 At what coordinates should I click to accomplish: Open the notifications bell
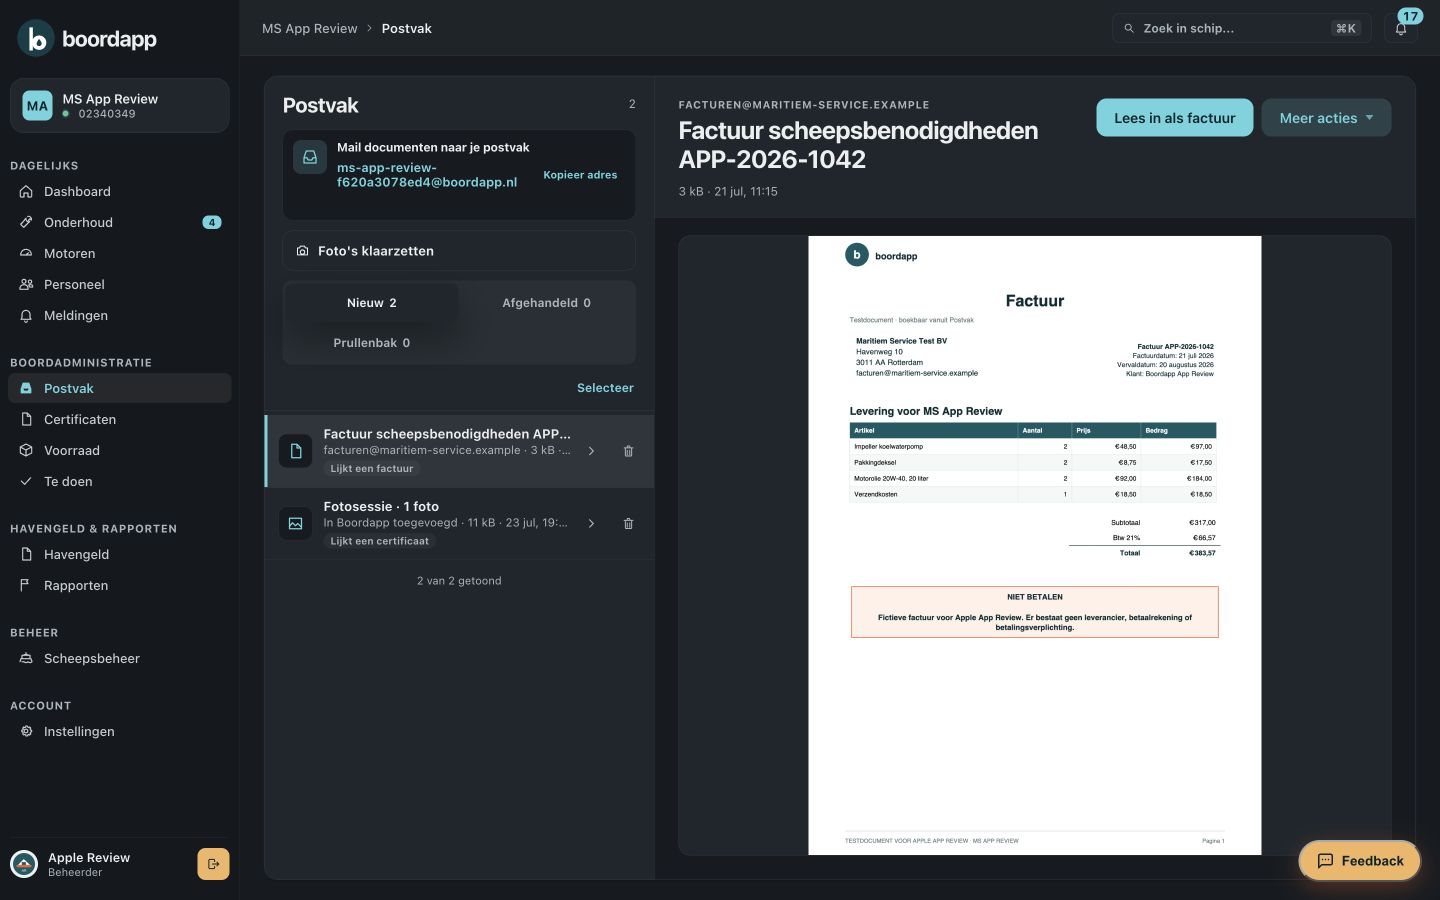pyautogui.click(x=1401, y=28)
